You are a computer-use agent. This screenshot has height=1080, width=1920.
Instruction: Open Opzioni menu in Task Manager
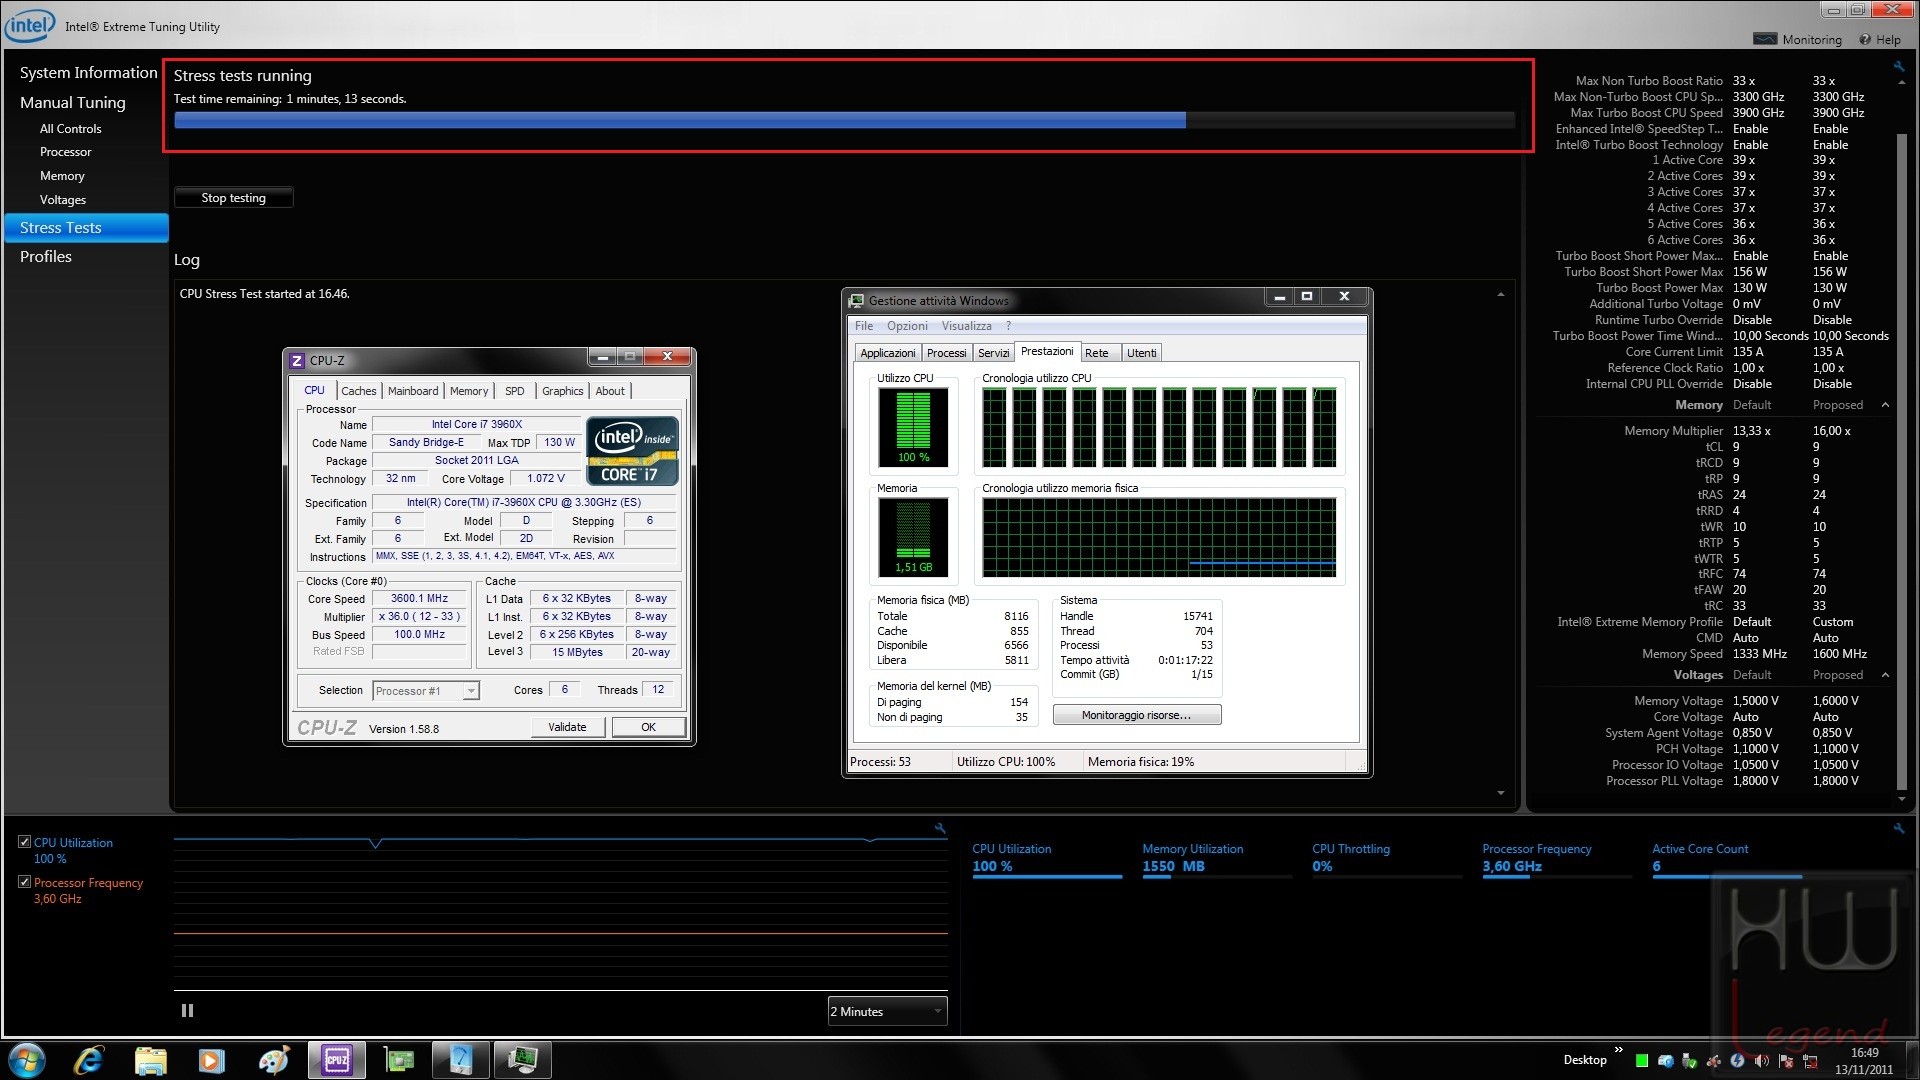coord(907,326)
